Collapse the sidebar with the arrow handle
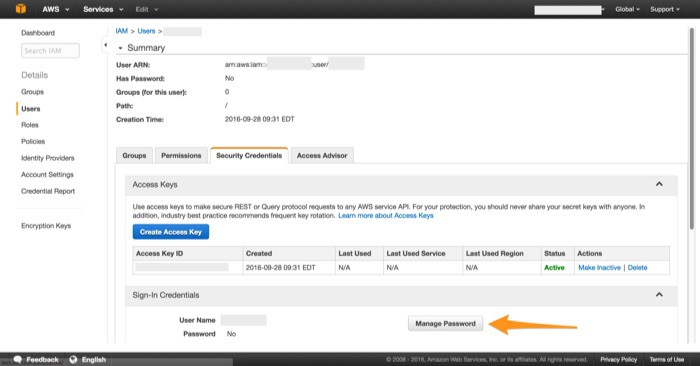The height and width of the screenshot is (366, 700). coord(105,45)
